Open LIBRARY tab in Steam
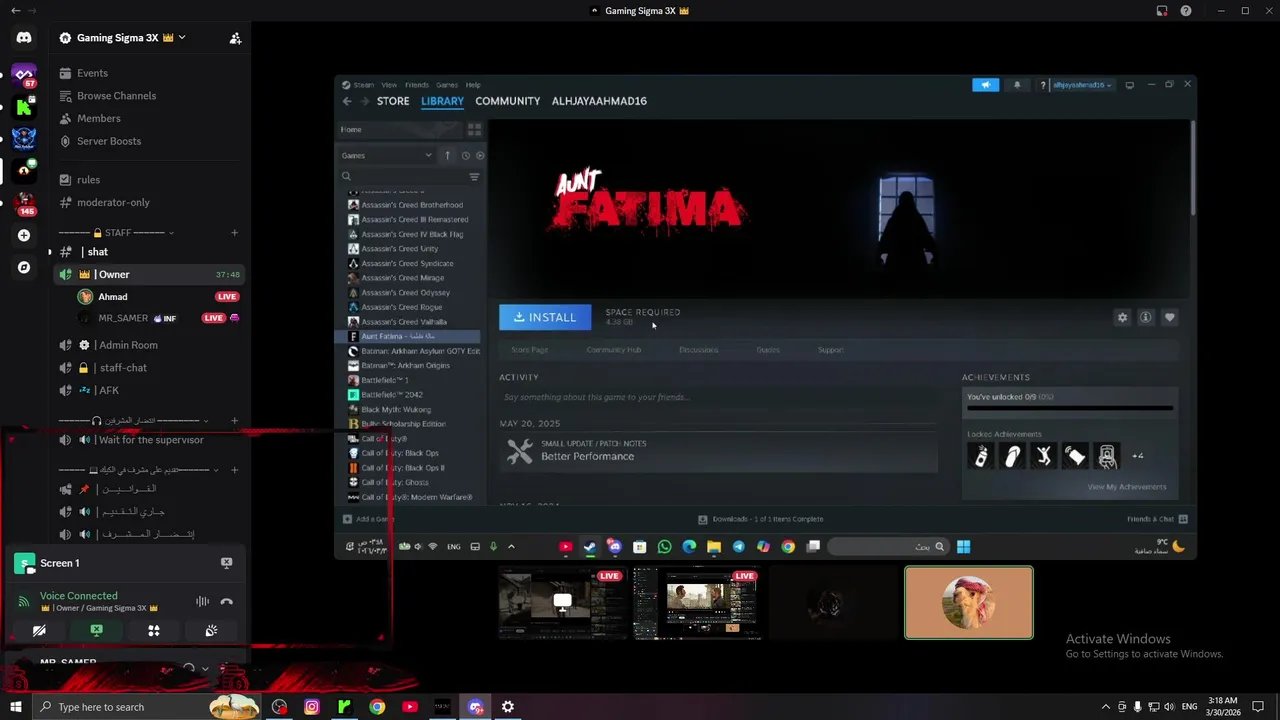The image size is (1280, 720). pyautogui.click(x=442, y=101)
